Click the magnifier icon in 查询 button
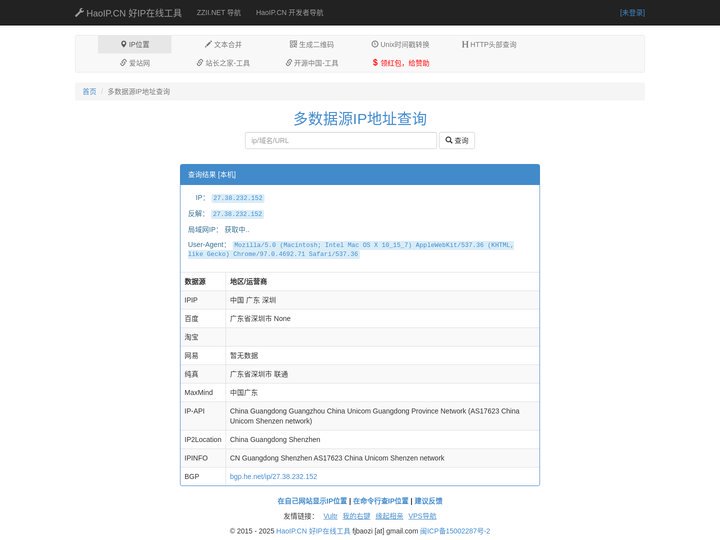Viewport: 720px width, 540px height. (x=449, y=140)
